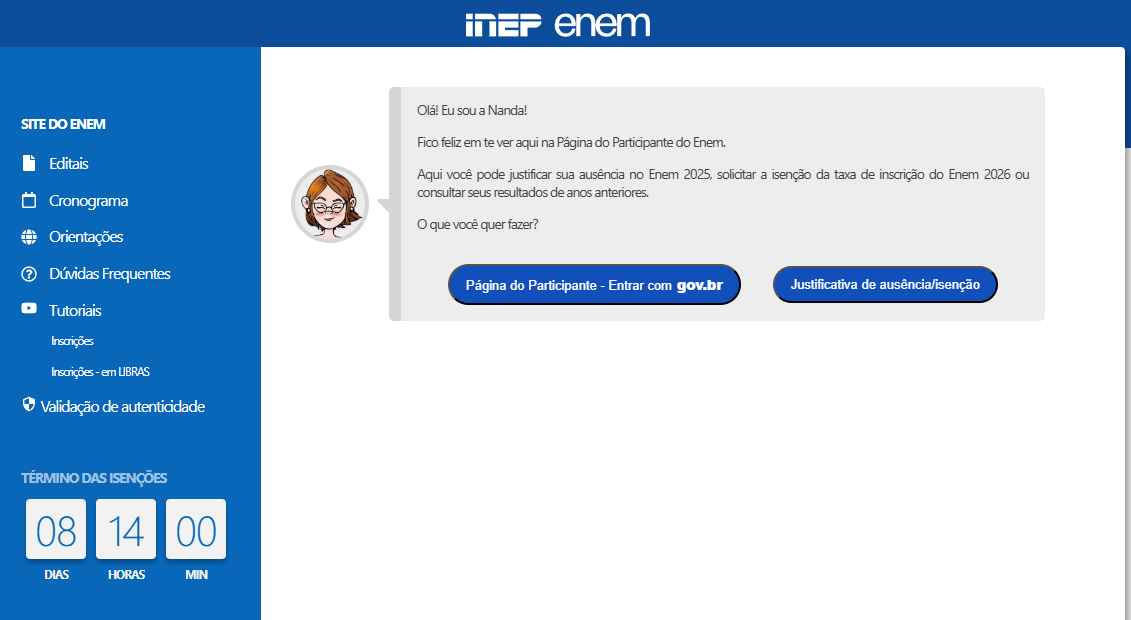
Task: Click the Editais document icon
Action: (29, 163)
